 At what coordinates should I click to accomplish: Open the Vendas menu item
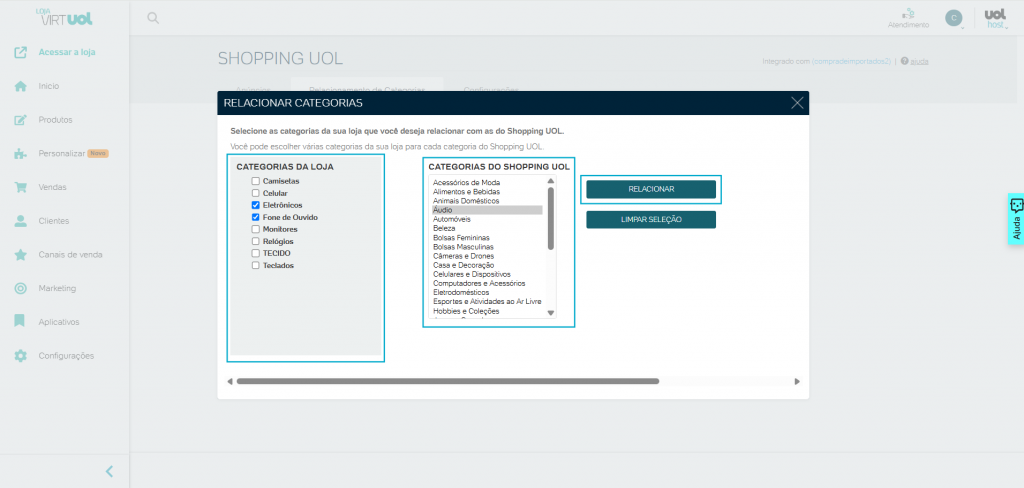pos(53,187)
